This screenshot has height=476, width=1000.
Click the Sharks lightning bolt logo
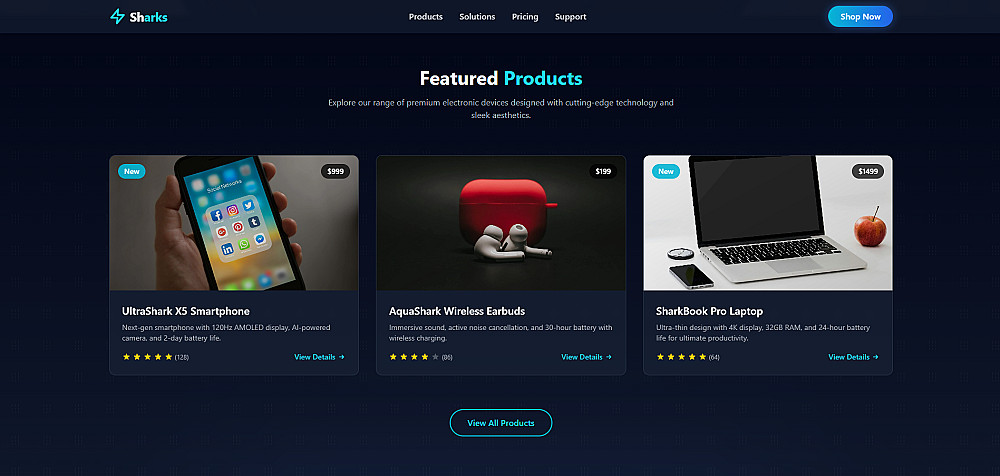coord(117,17)
